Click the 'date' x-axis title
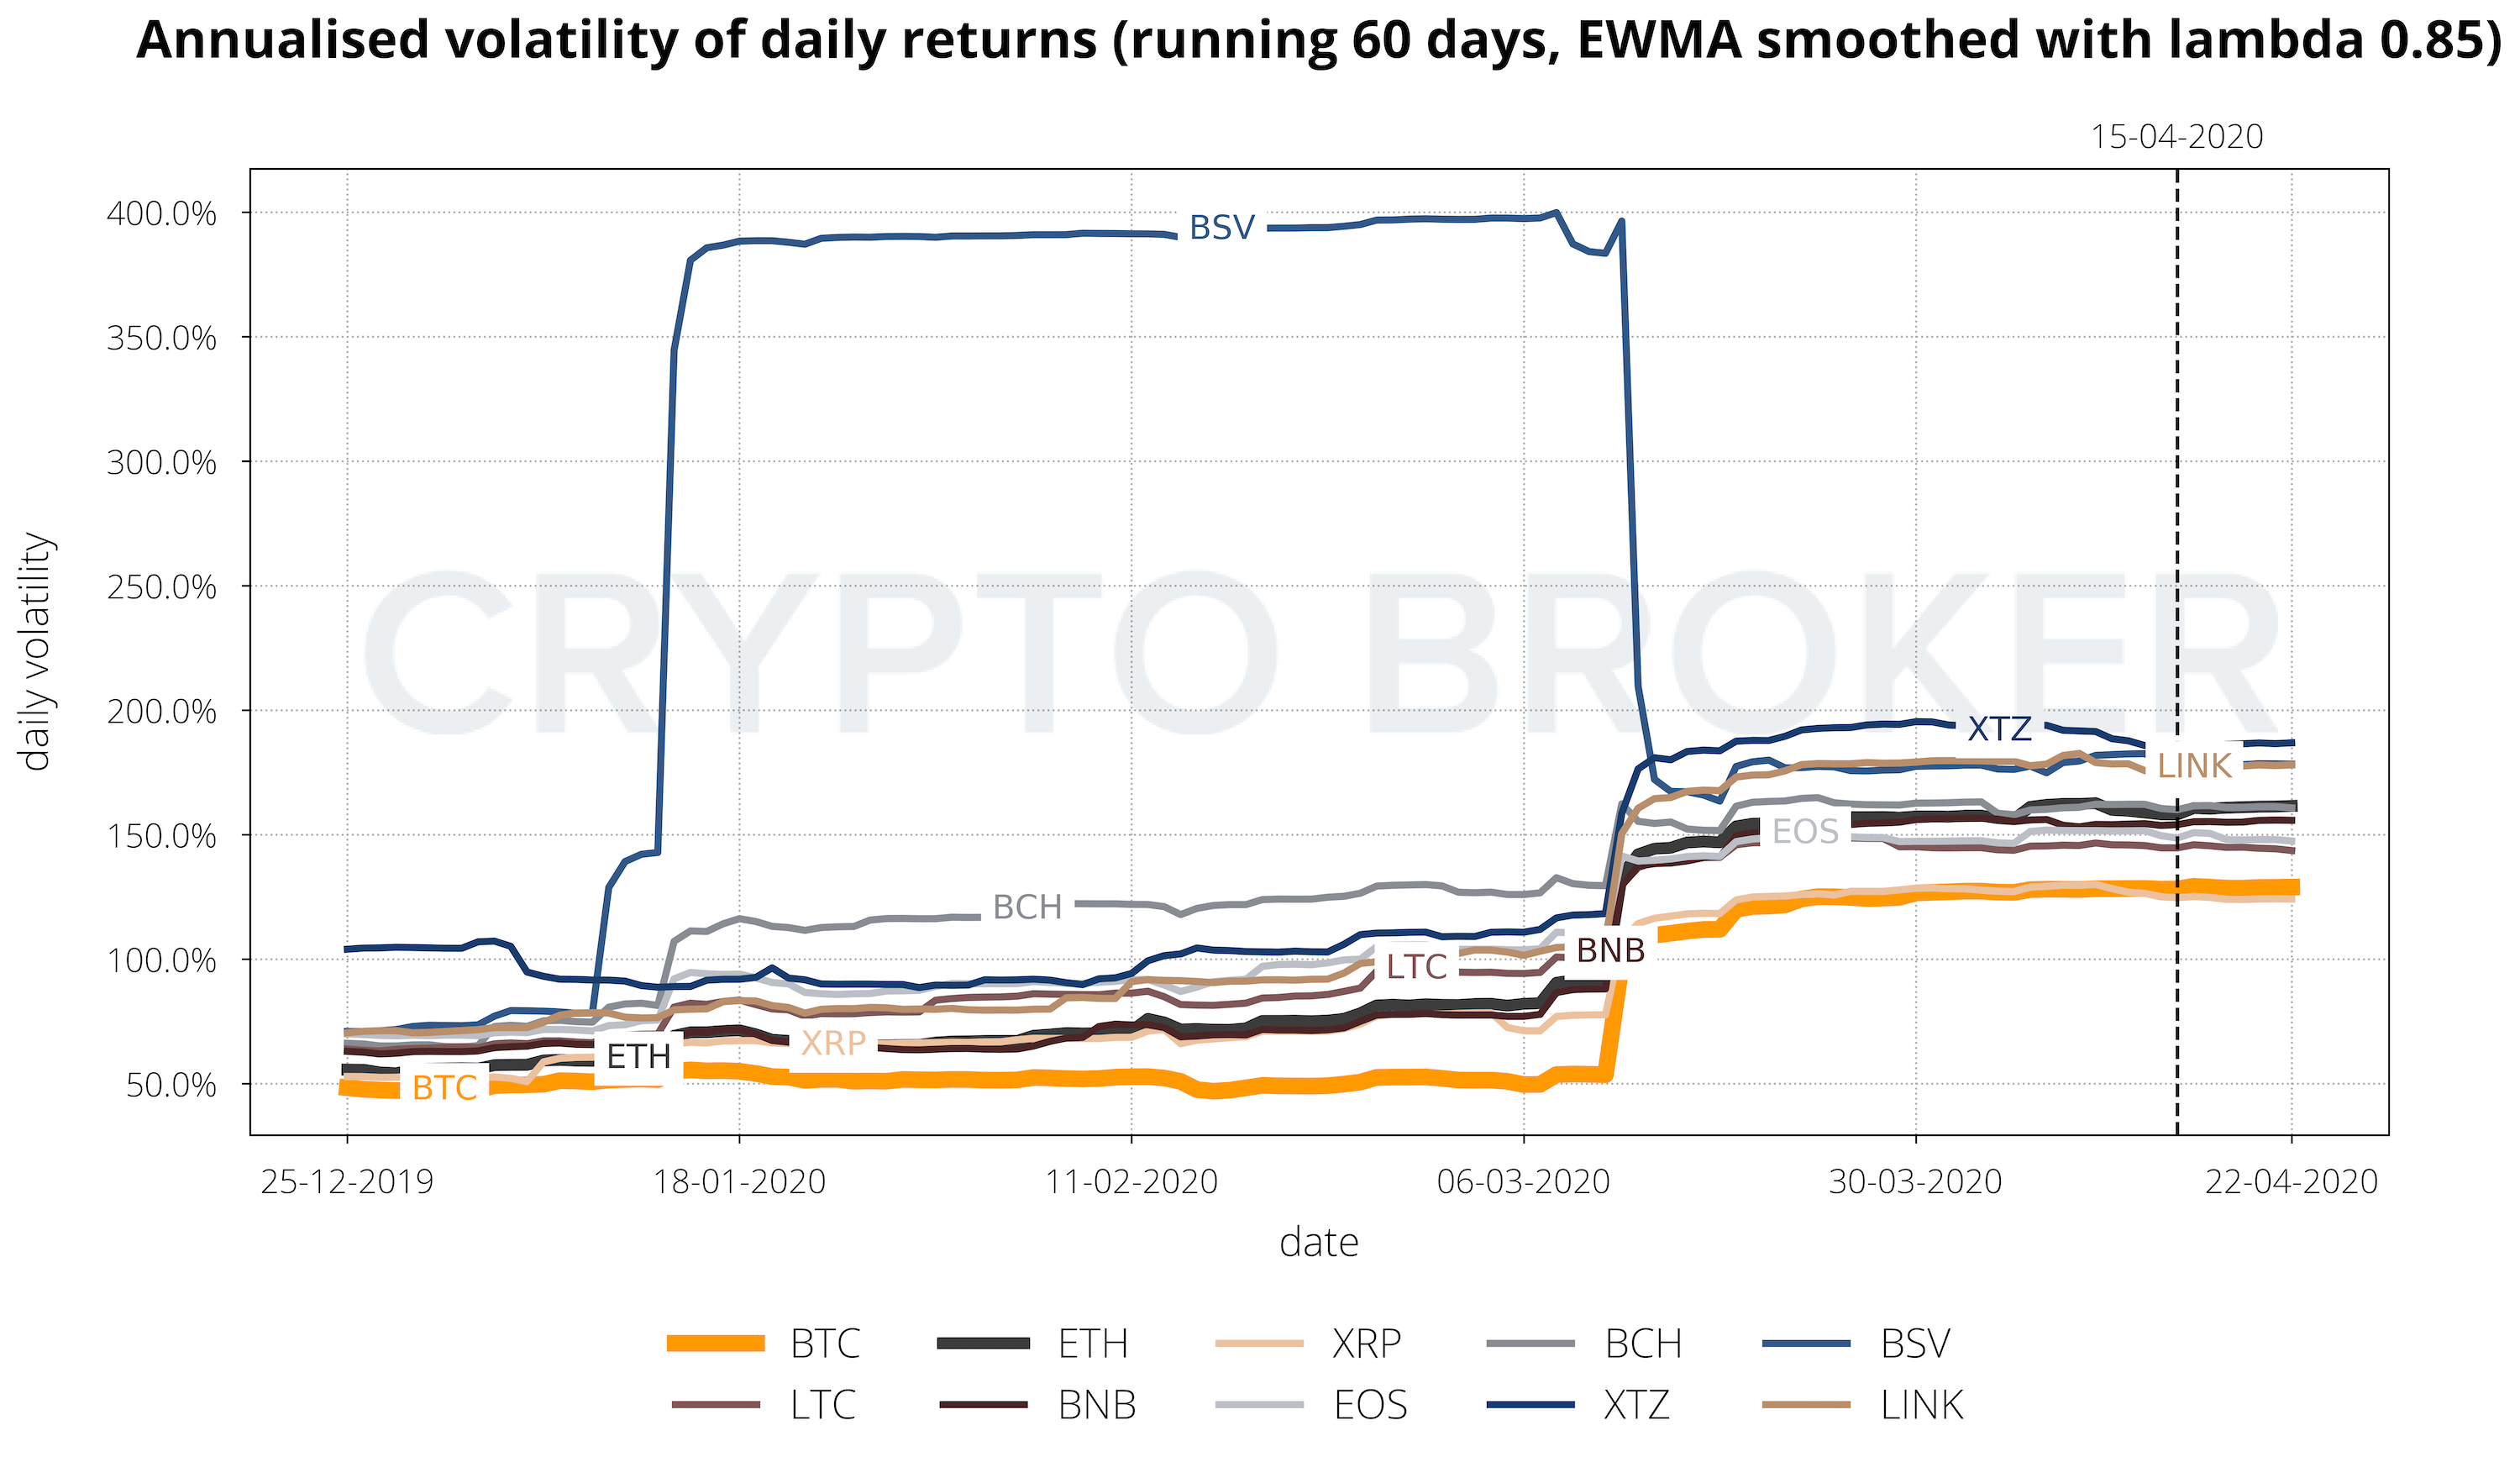This screenshot has height=1462, width=2520. [x=1319, y=1243]
